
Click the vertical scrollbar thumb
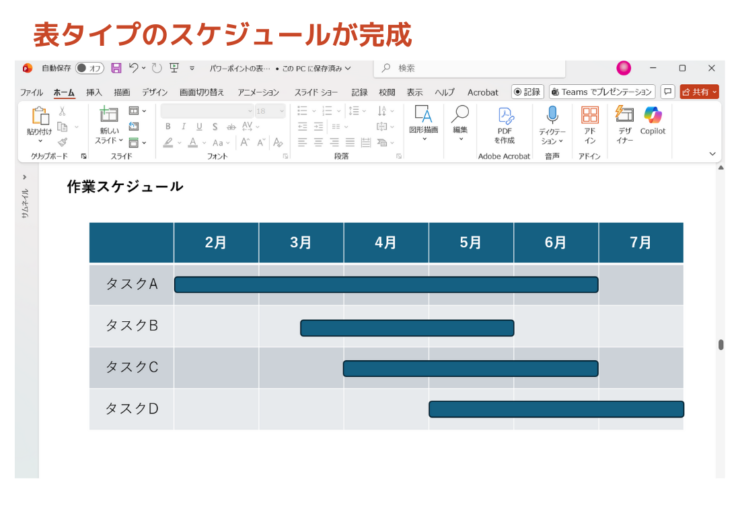(x=721, y=345)
